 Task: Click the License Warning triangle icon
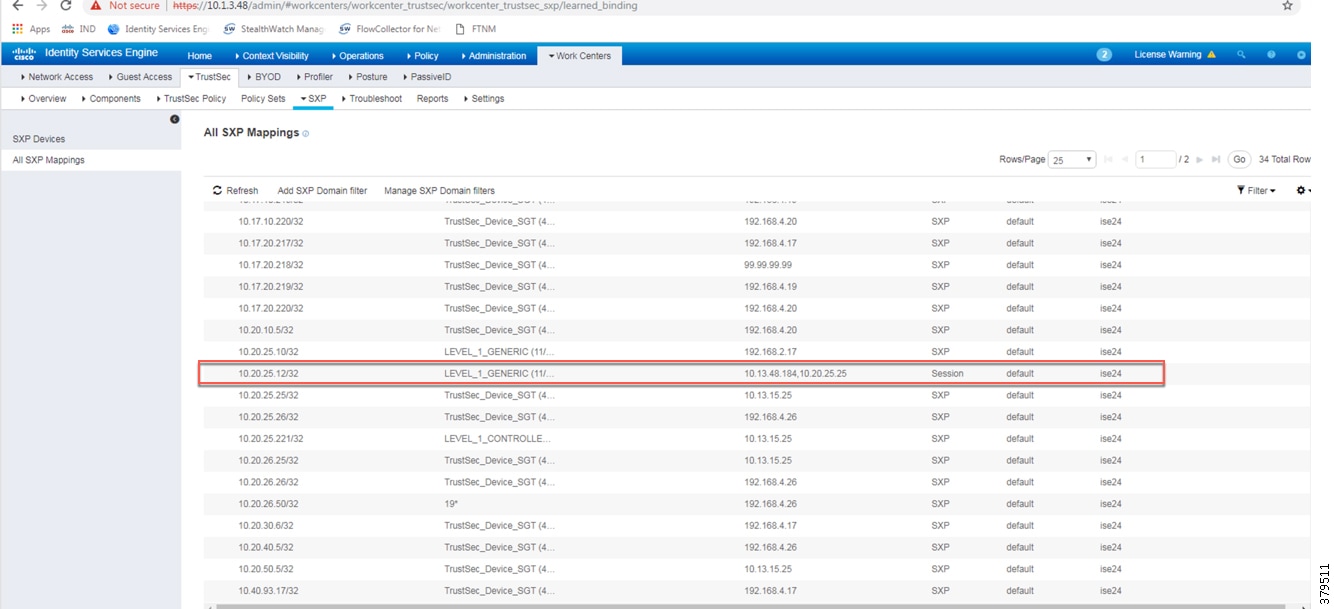point(1212,55)
